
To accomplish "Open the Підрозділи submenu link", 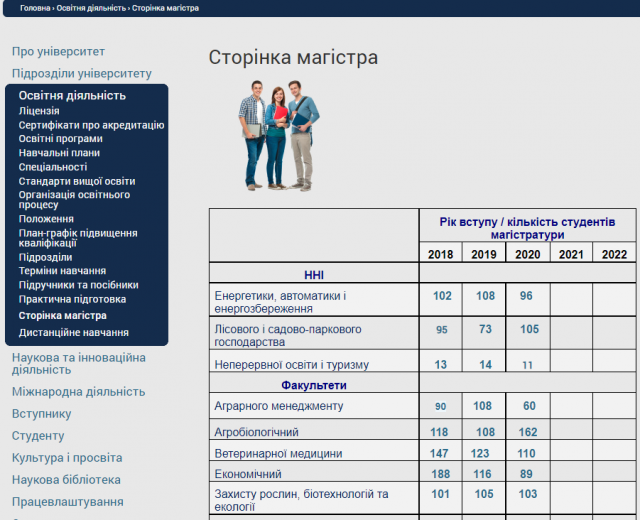I will 45,258.
